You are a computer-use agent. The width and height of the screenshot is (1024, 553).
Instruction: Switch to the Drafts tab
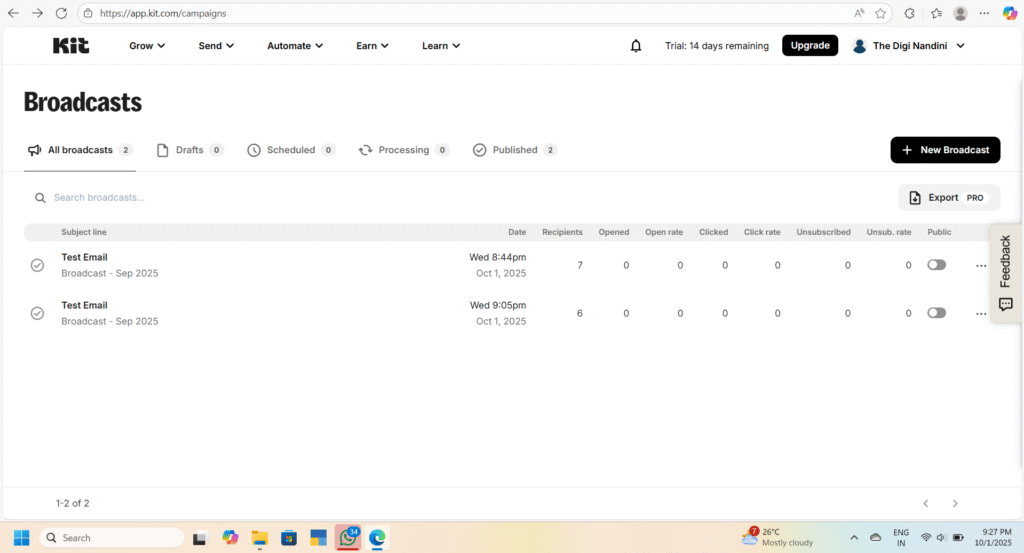pos(189,150)
